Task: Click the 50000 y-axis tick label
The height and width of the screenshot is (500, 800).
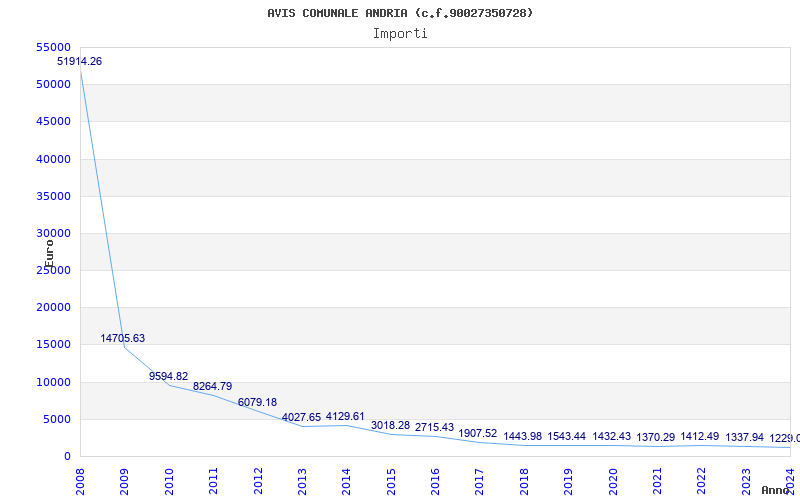Action: [x=54, y=84]
